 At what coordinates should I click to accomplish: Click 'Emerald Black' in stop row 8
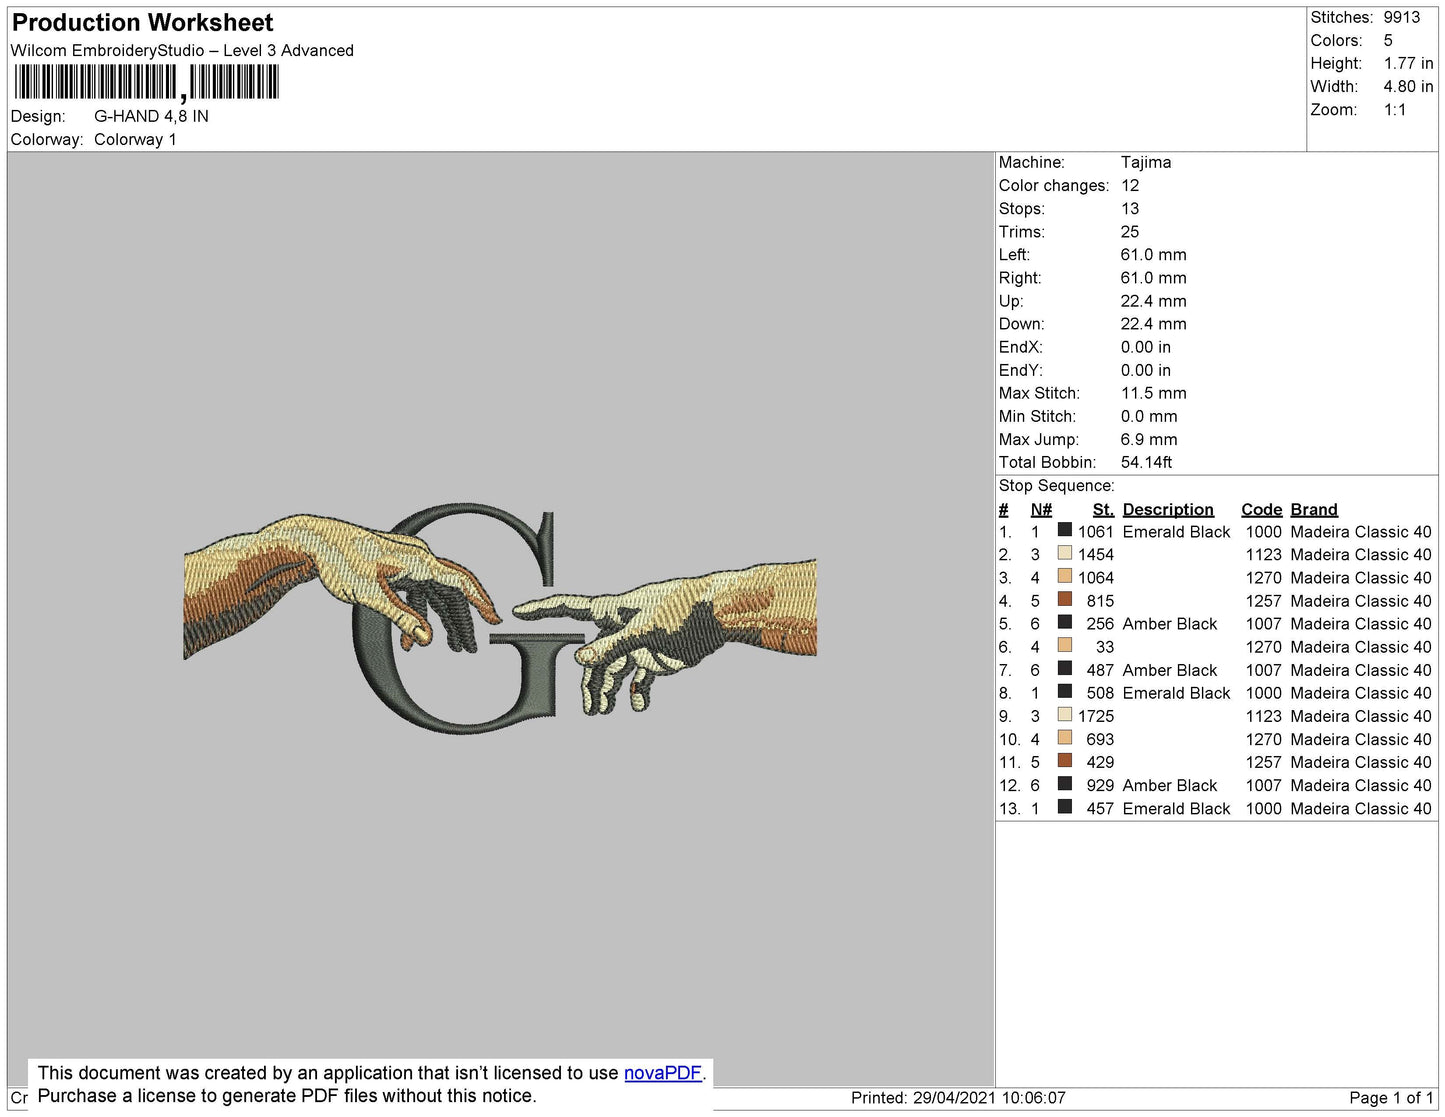click(x=1177, y=693)
